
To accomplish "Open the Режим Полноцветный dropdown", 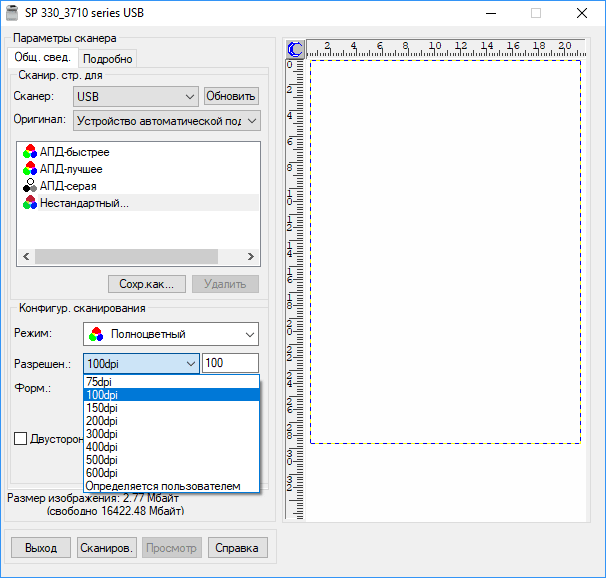I will pyautogui.click(x=171, y=334).
